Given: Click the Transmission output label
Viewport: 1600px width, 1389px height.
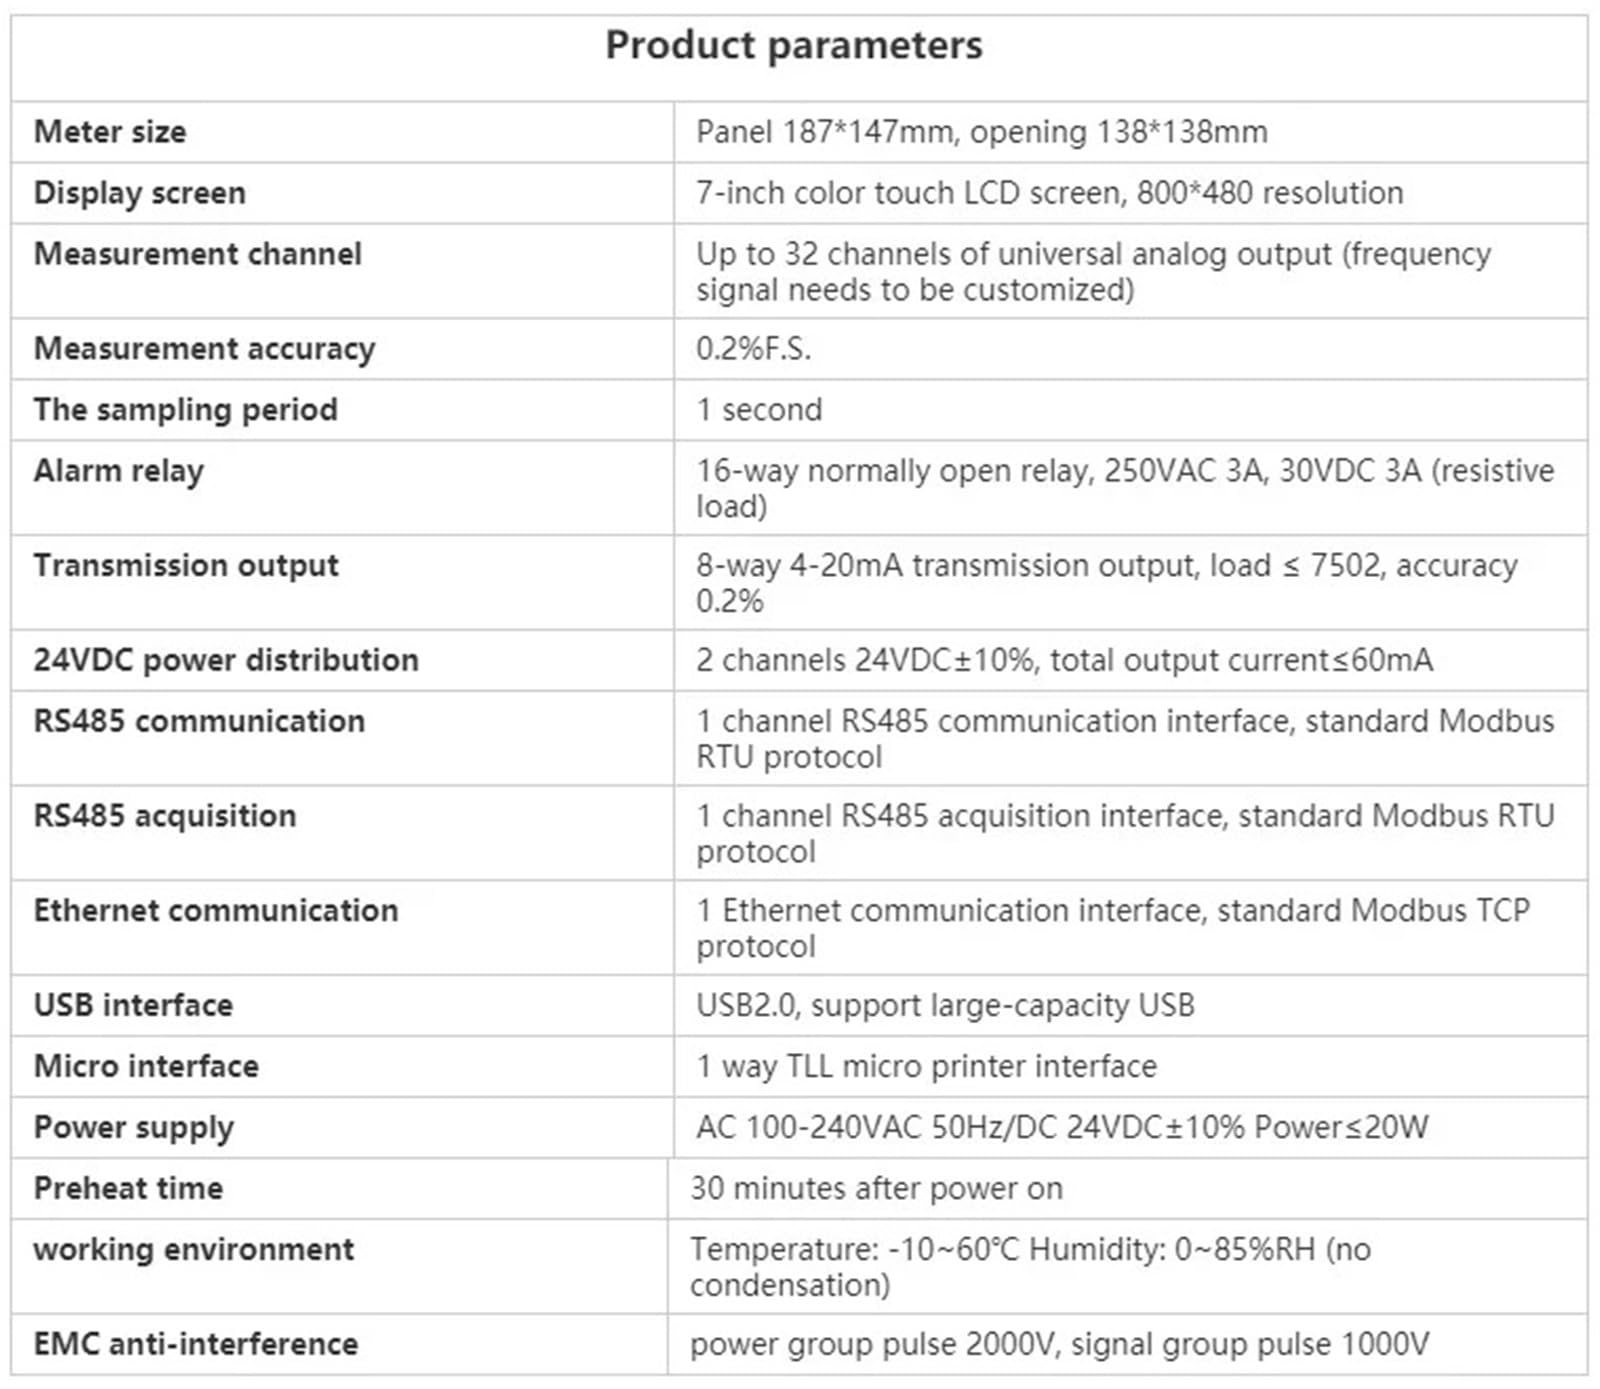Looking at the screenshot, I should 186,566.
